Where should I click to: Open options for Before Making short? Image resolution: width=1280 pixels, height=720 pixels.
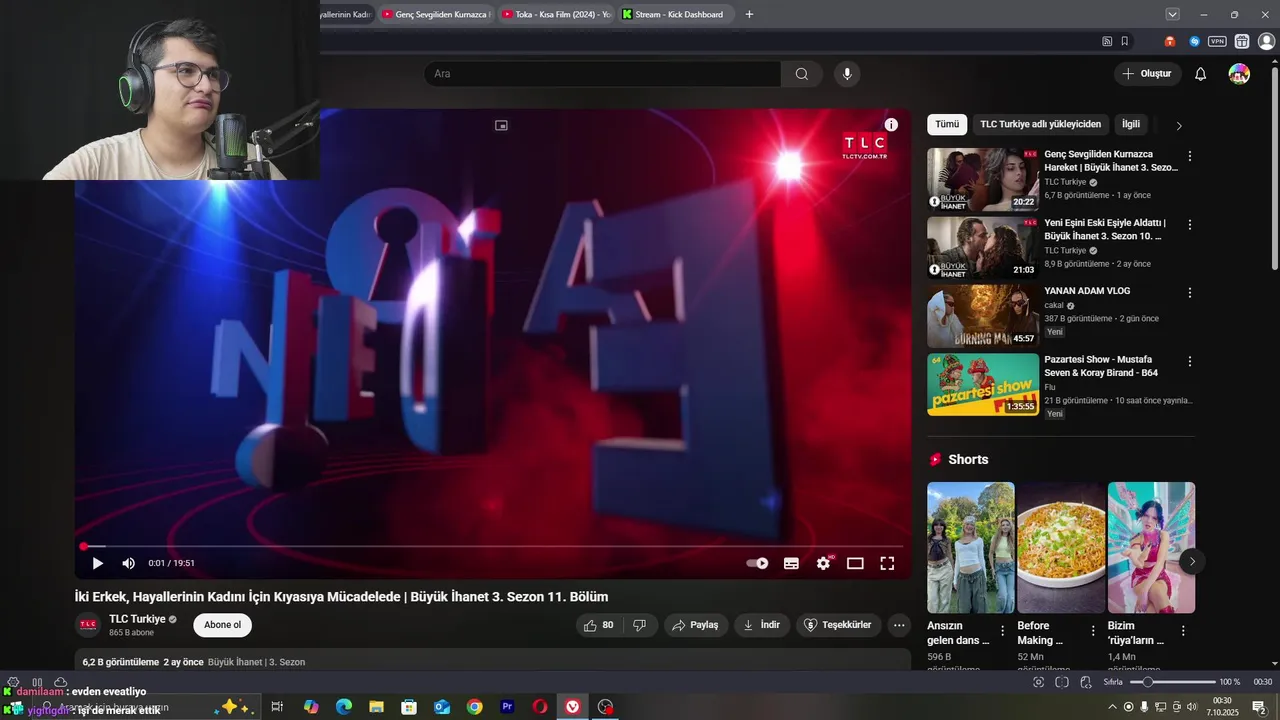pyautogui.click(x=1093, y=631)
